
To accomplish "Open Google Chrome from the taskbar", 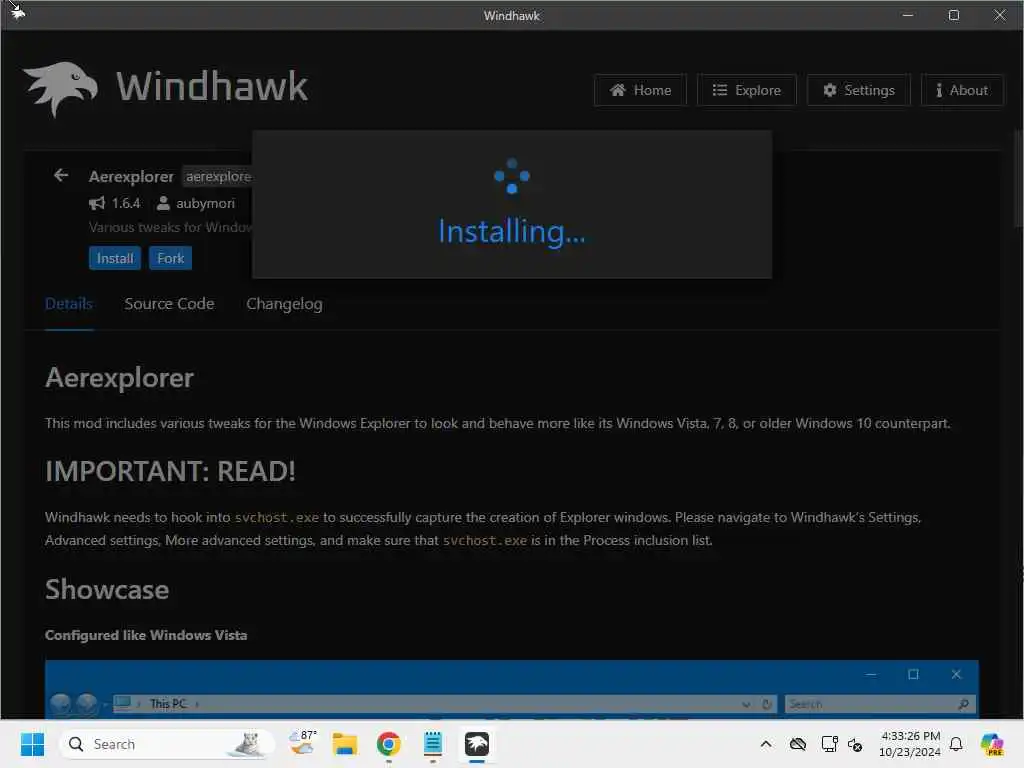I will (389, 744).
